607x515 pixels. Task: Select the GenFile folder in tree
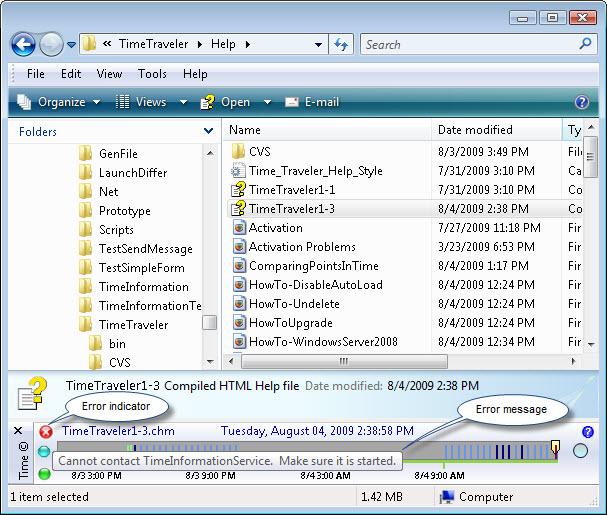(x=108, y=153)
